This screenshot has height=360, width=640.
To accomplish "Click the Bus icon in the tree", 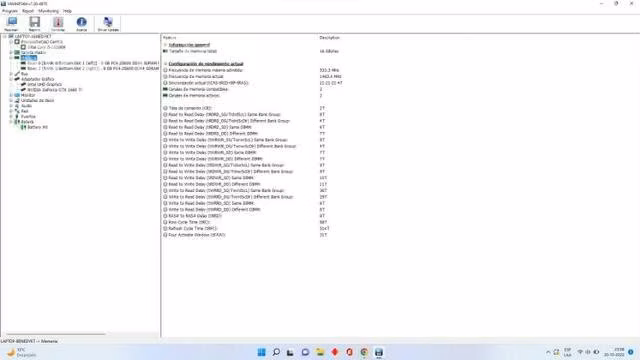I will pyautogui.click(x=17, y=74).
